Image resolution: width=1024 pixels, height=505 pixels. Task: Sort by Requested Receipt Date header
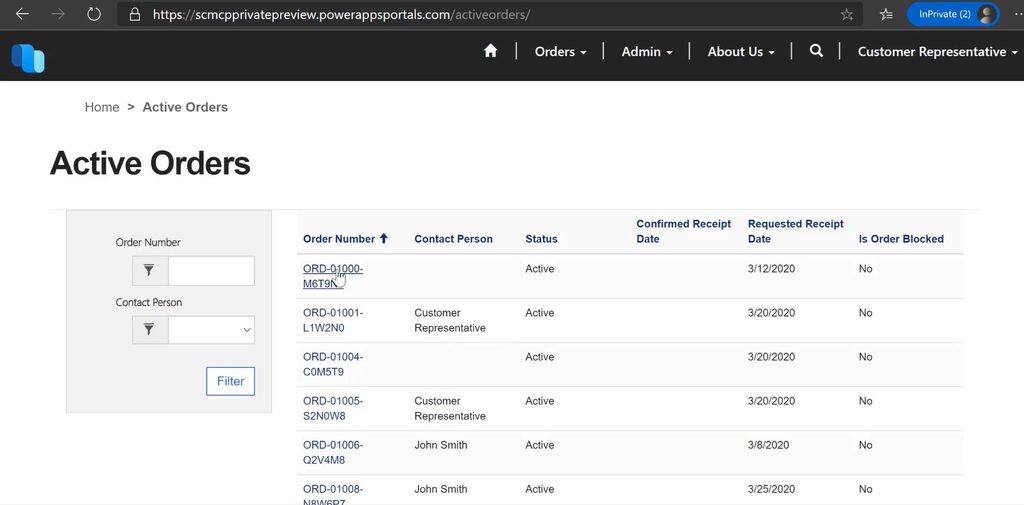click(x=795, y=231)
